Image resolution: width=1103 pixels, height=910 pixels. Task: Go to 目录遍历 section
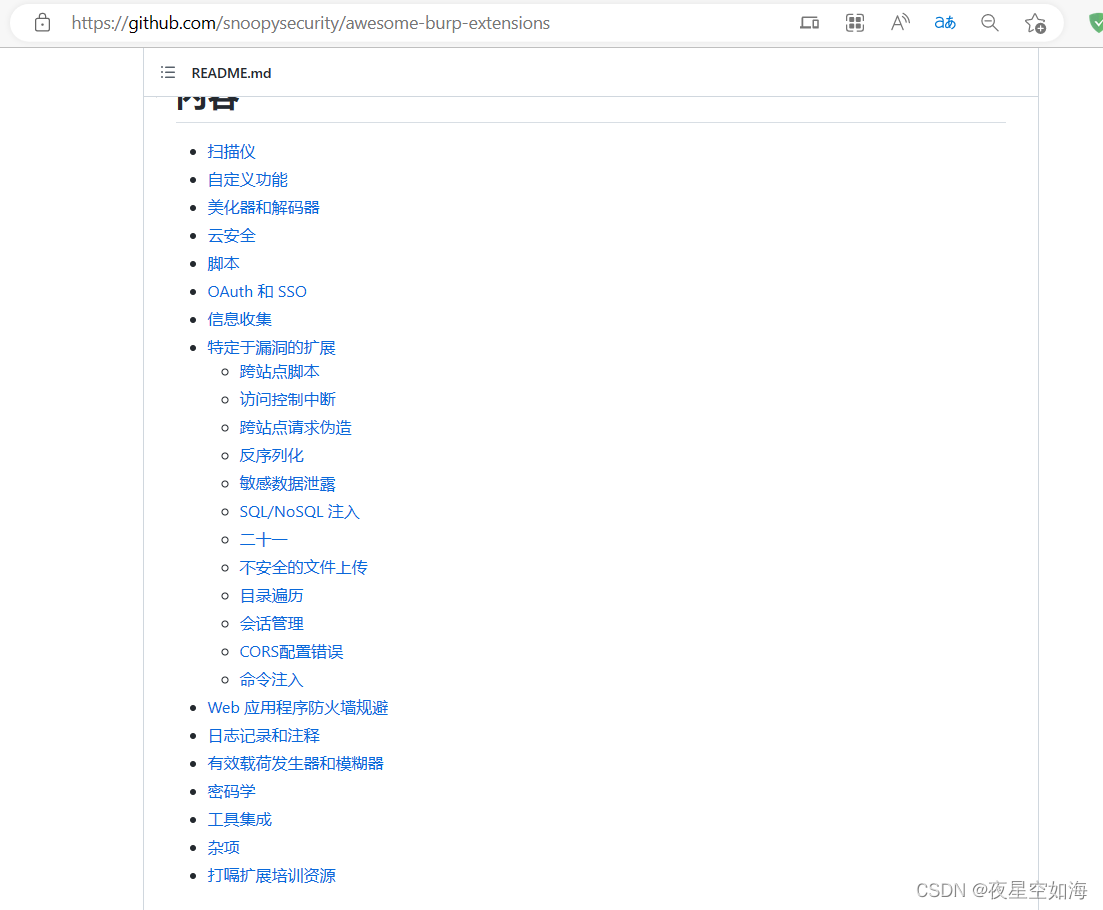(x=272, y=596)
